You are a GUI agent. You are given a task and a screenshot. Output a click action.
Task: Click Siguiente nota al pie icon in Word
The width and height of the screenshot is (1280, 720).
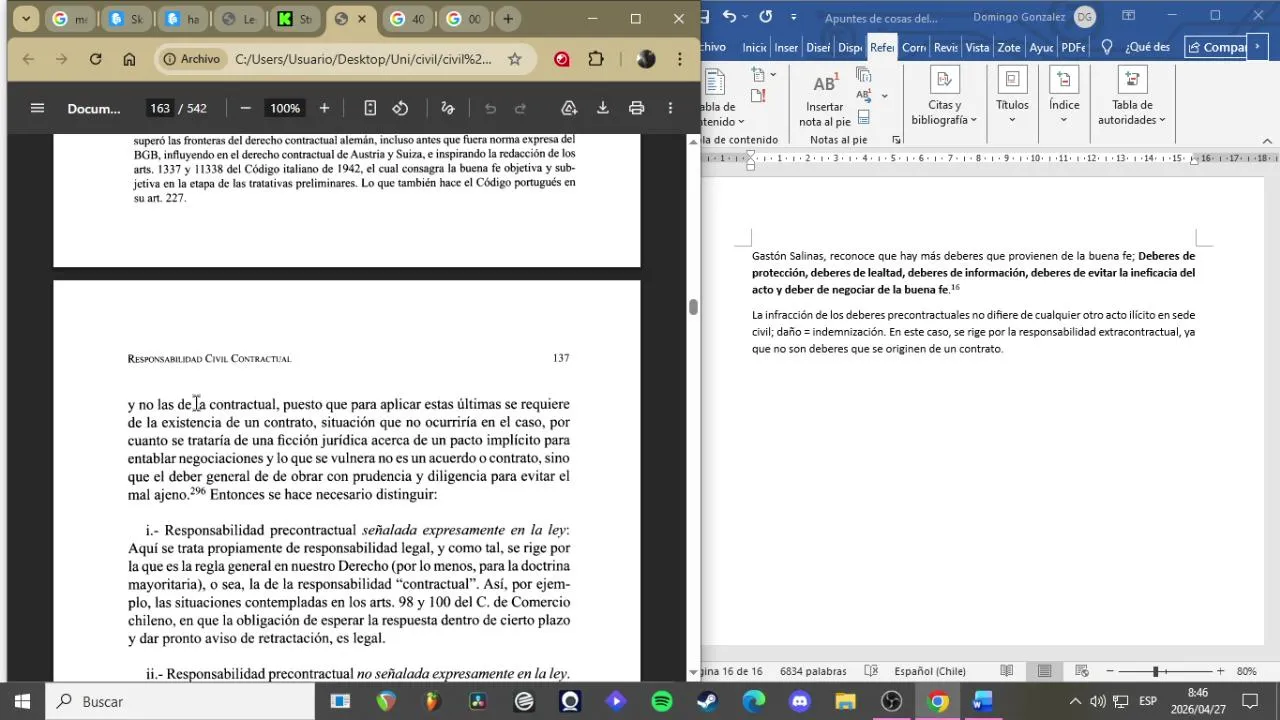click(864, 96)
